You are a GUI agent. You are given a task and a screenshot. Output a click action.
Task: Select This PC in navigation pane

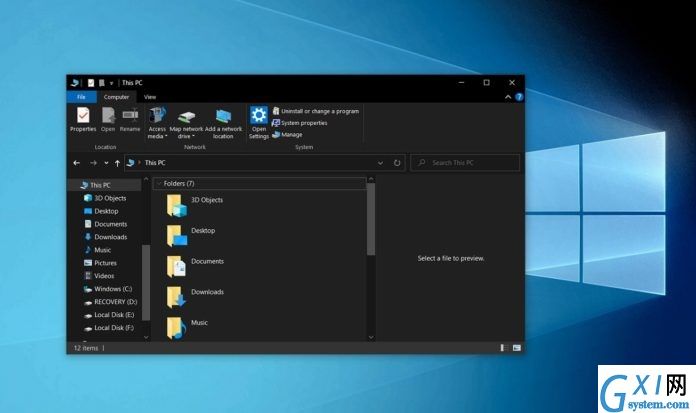coord(104,185)
